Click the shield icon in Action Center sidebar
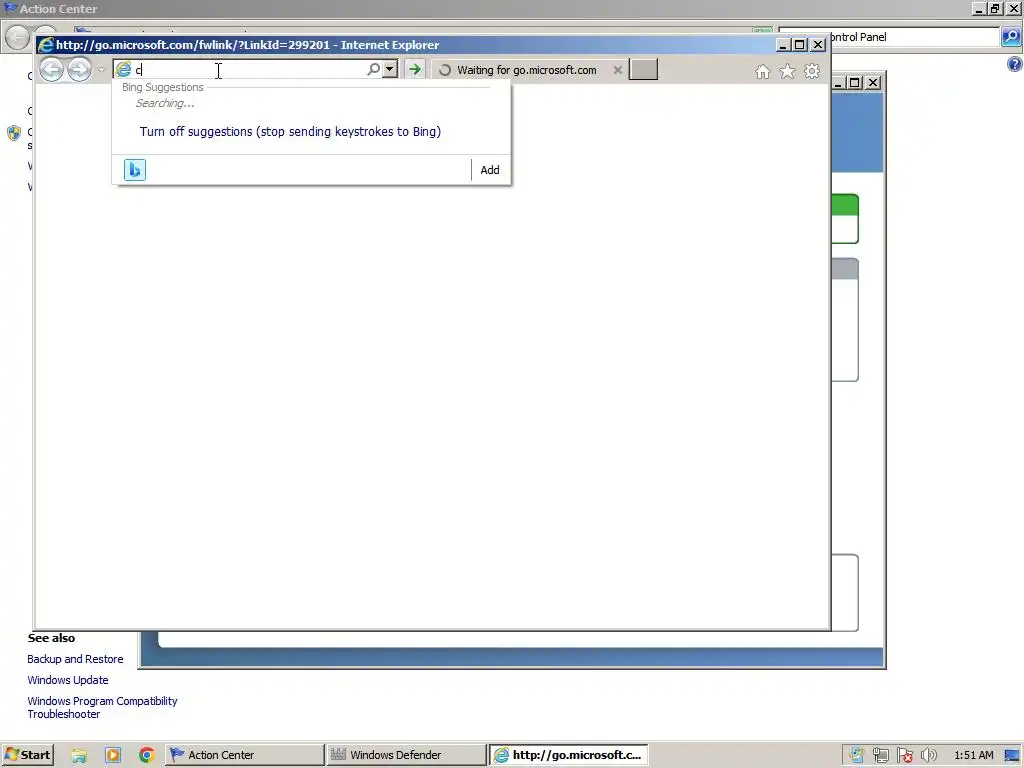The width and height of the screenshot is (1024, 768). [x=14, y=133]
